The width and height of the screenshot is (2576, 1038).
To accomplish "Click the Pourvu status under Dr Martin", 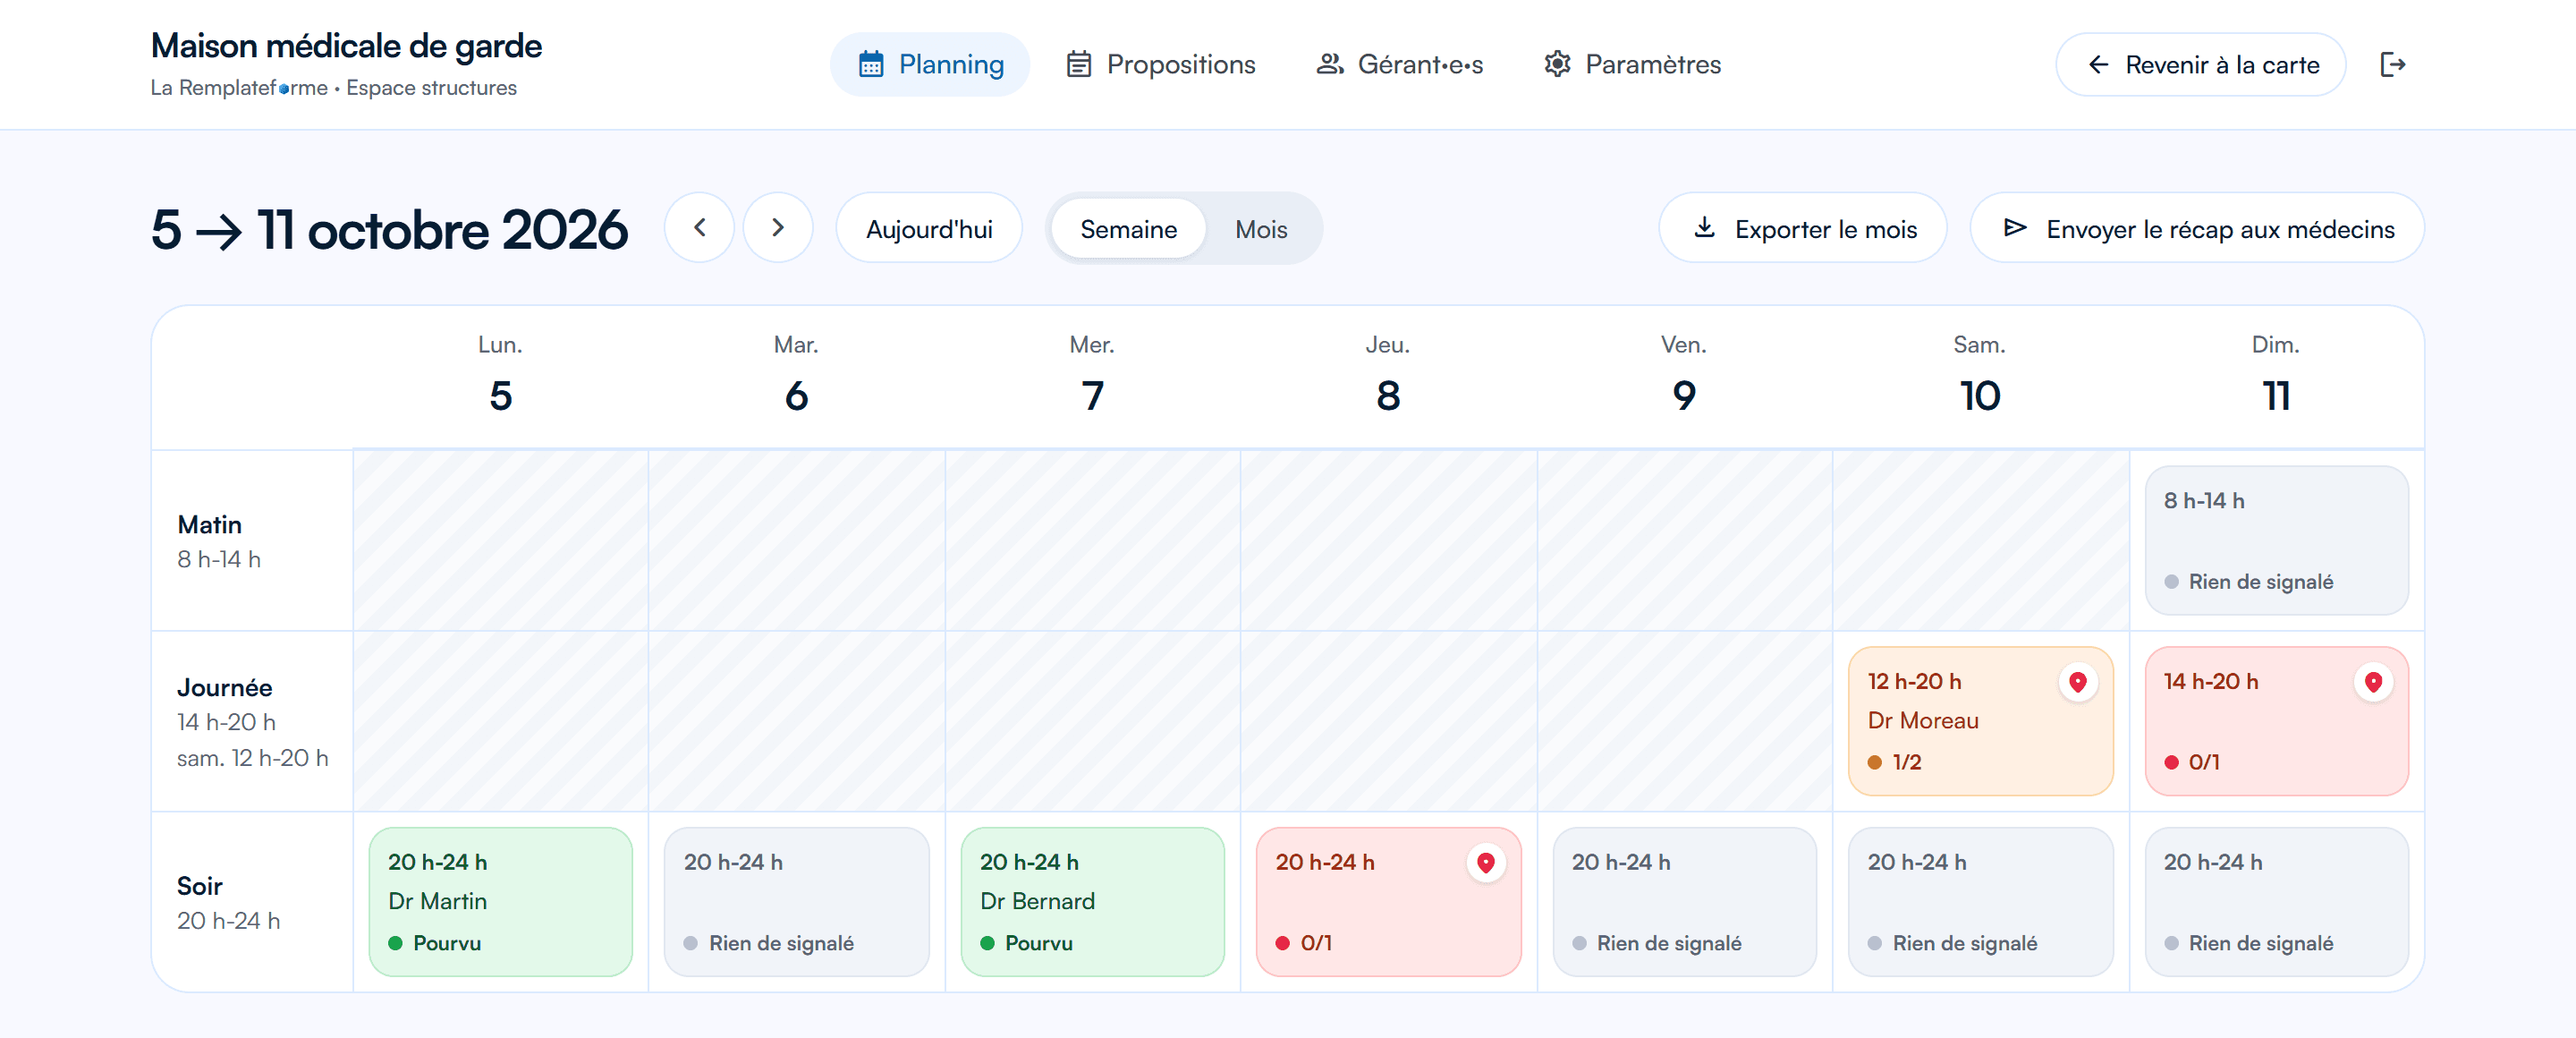I will point(434,943).
